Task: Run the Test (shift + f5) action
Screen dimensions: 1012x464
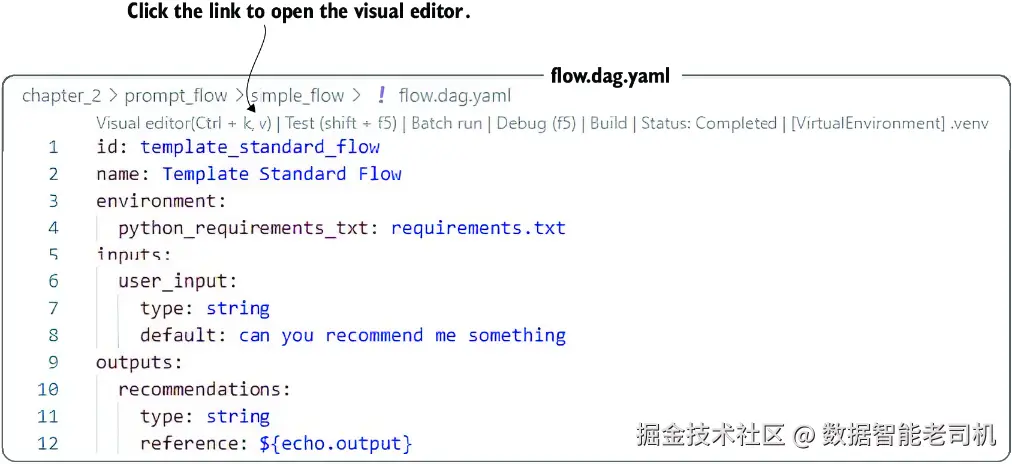Action: tap(341, 123)
